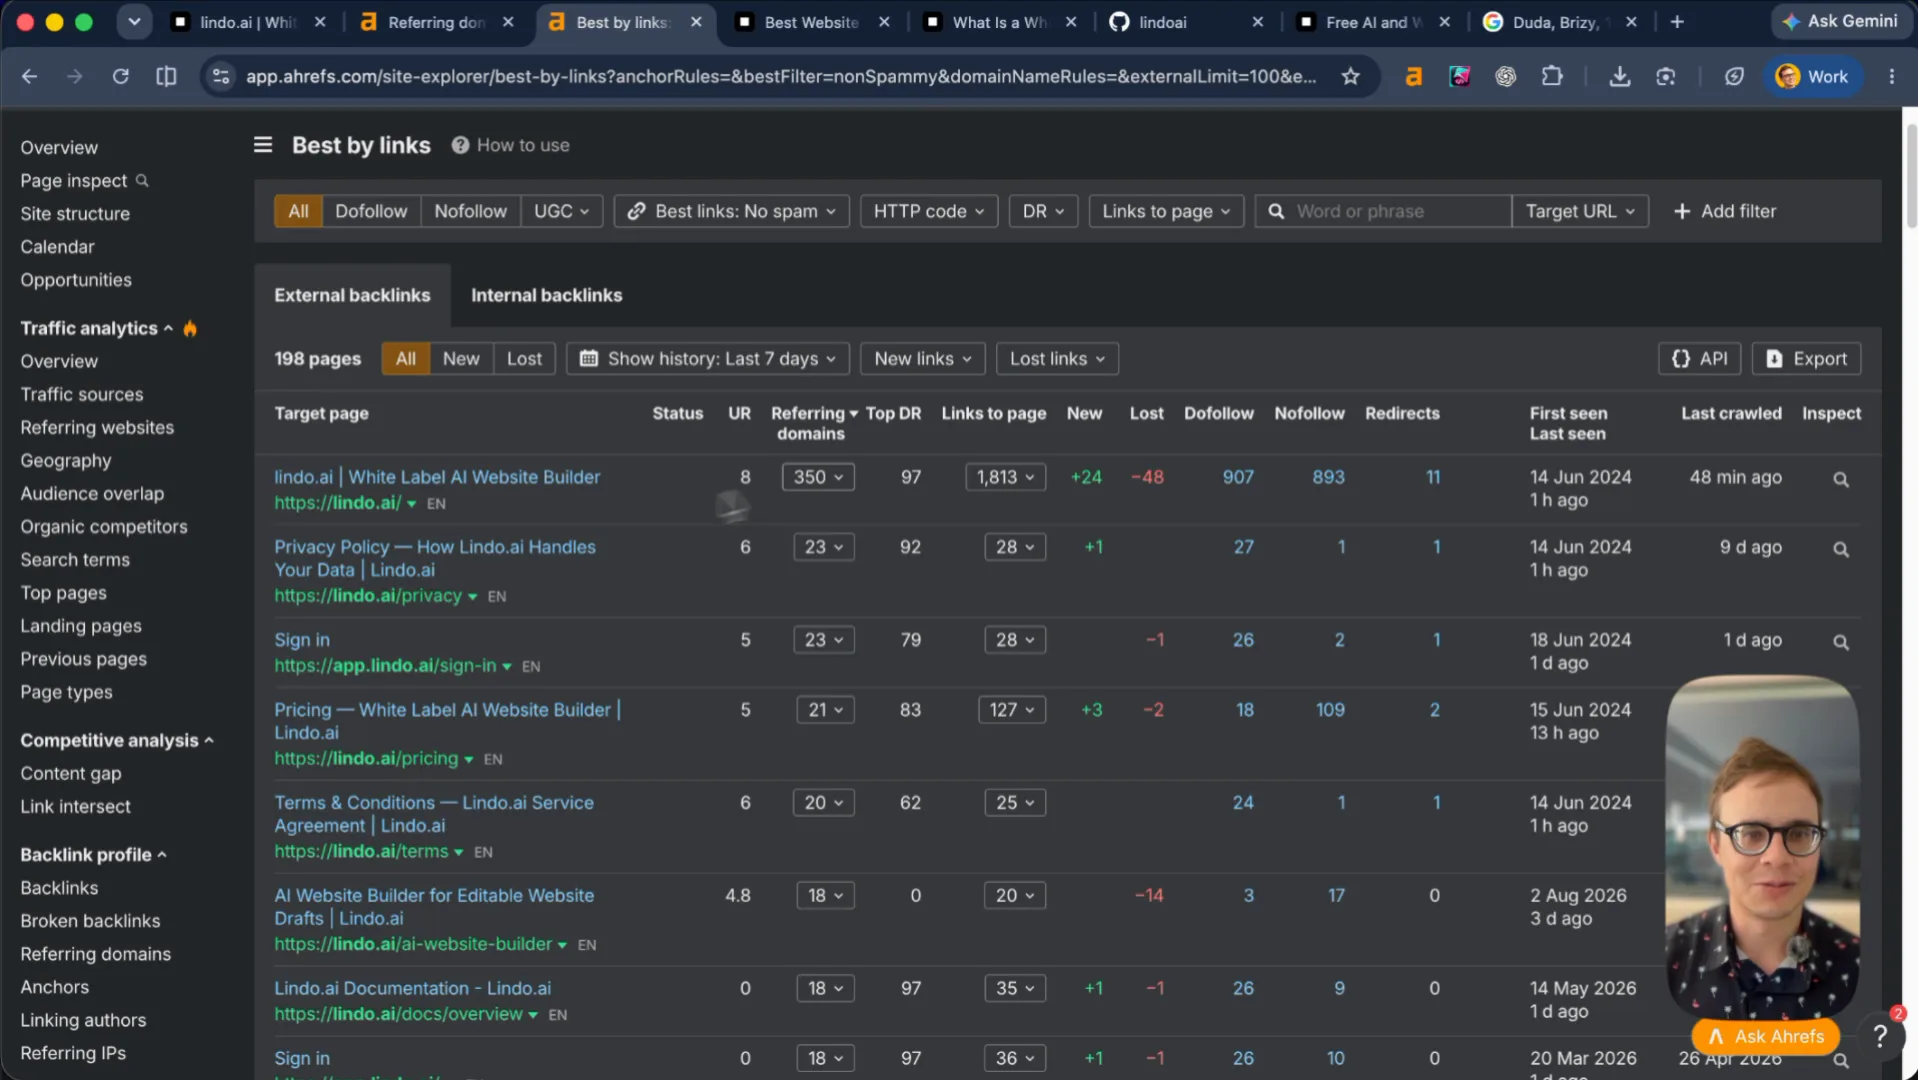This screenshot has height=1080, width=1918.
Task: Open the https://lindo.ai/pricing link
Action: (x=366, y=758)
